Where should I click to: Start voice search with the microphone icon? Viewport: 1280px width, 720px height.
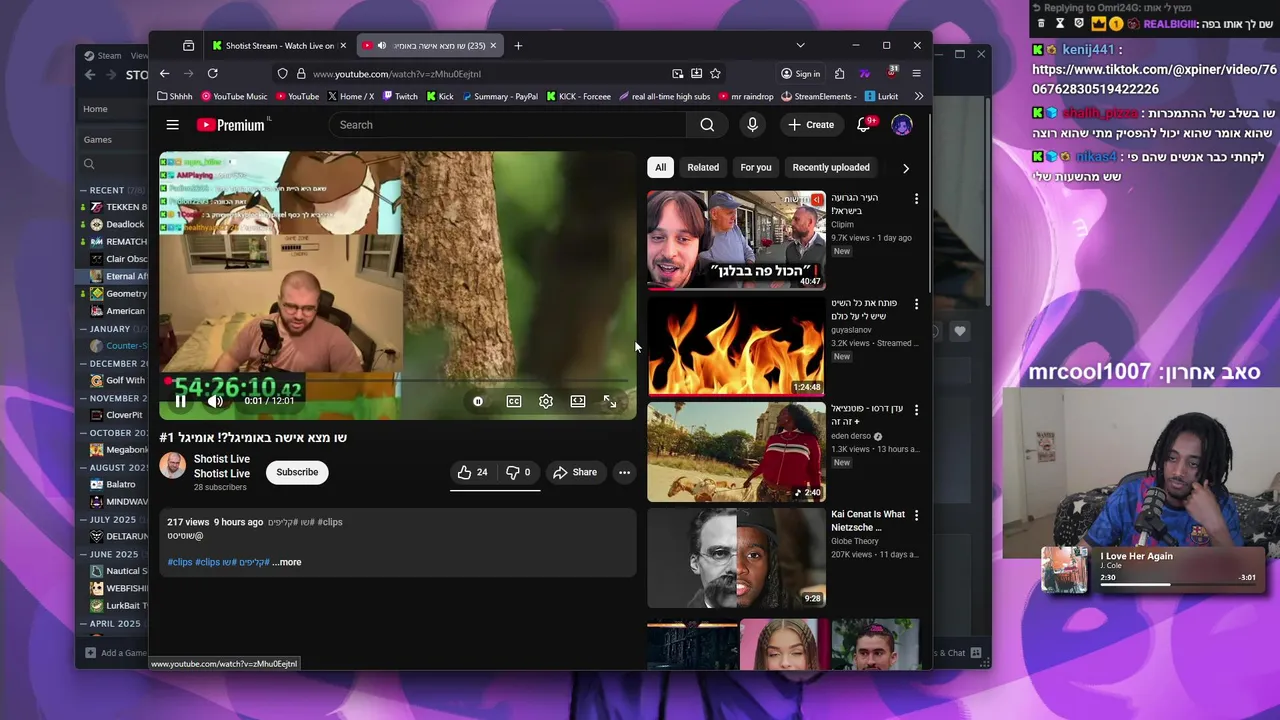752,125
